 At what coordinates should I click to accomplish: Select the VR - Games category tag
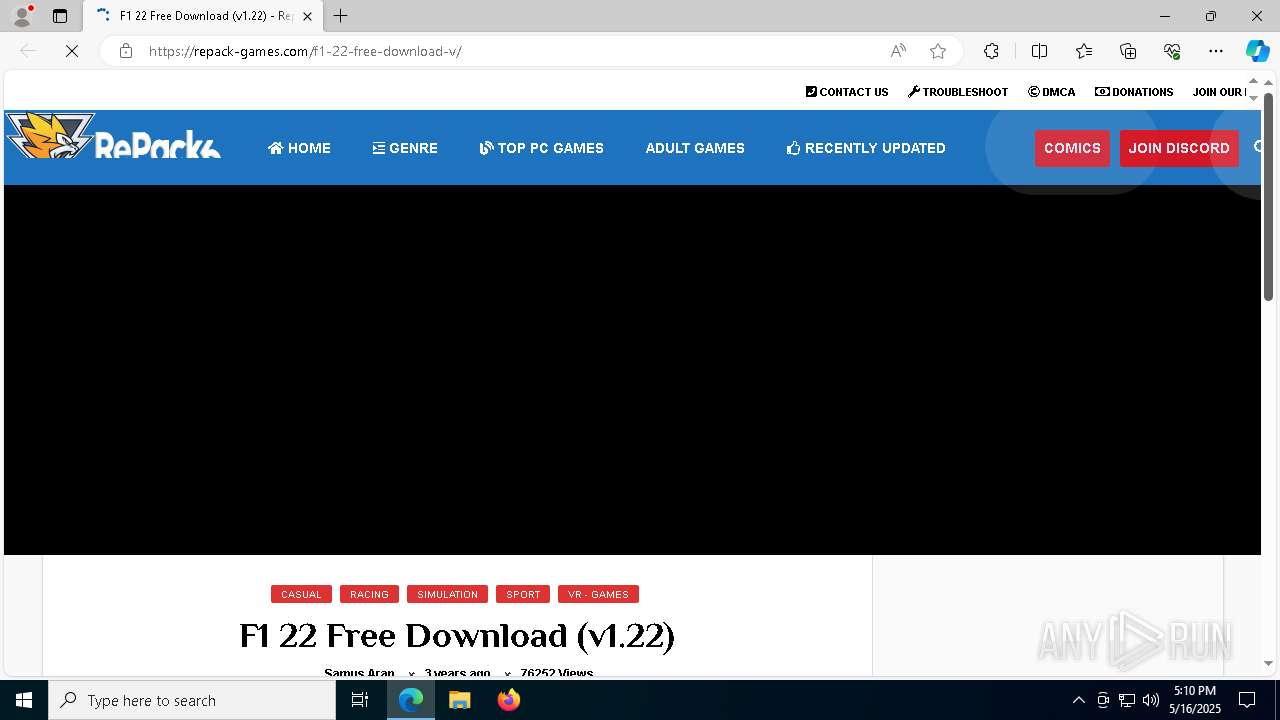598,594
